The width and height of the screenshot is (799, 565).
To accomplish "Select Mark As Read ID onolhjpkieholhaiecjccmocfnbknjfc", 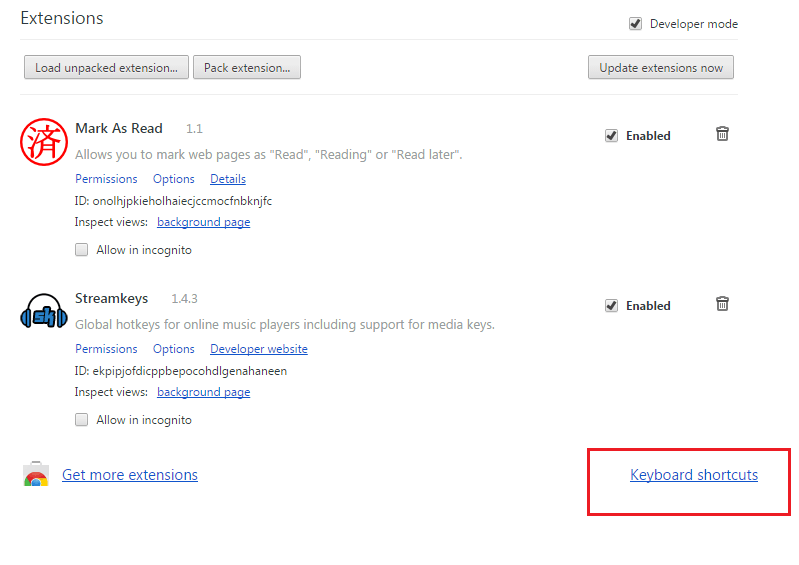I will pos(182,201).
